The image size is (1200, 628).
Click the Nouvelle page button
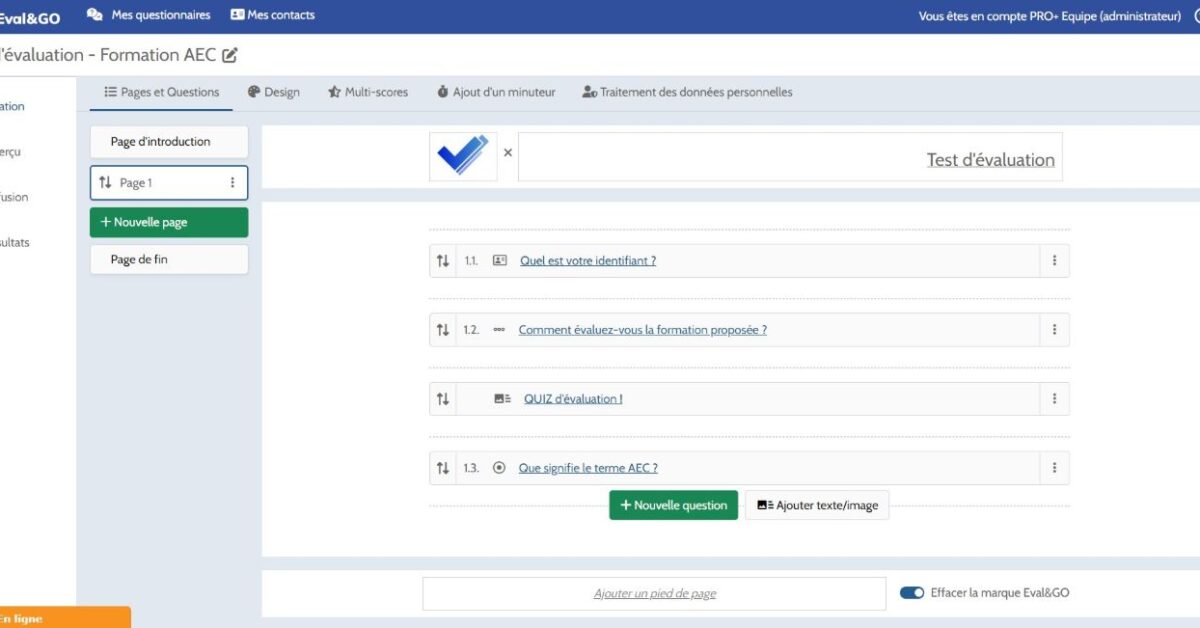[x=168, y=221]
